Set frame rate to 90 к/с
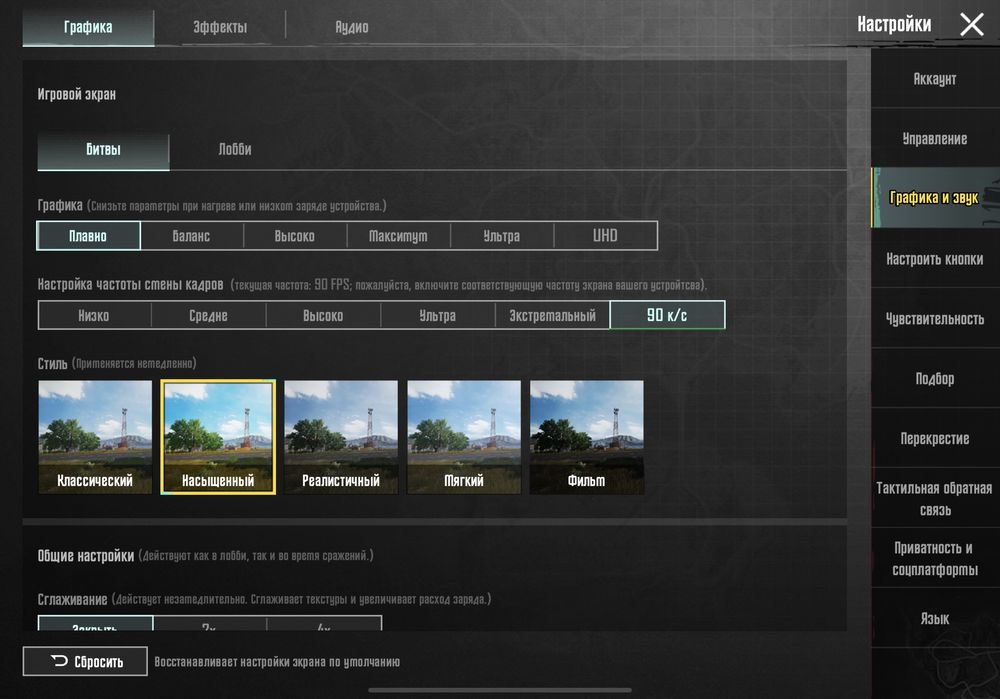 (667, 315)
